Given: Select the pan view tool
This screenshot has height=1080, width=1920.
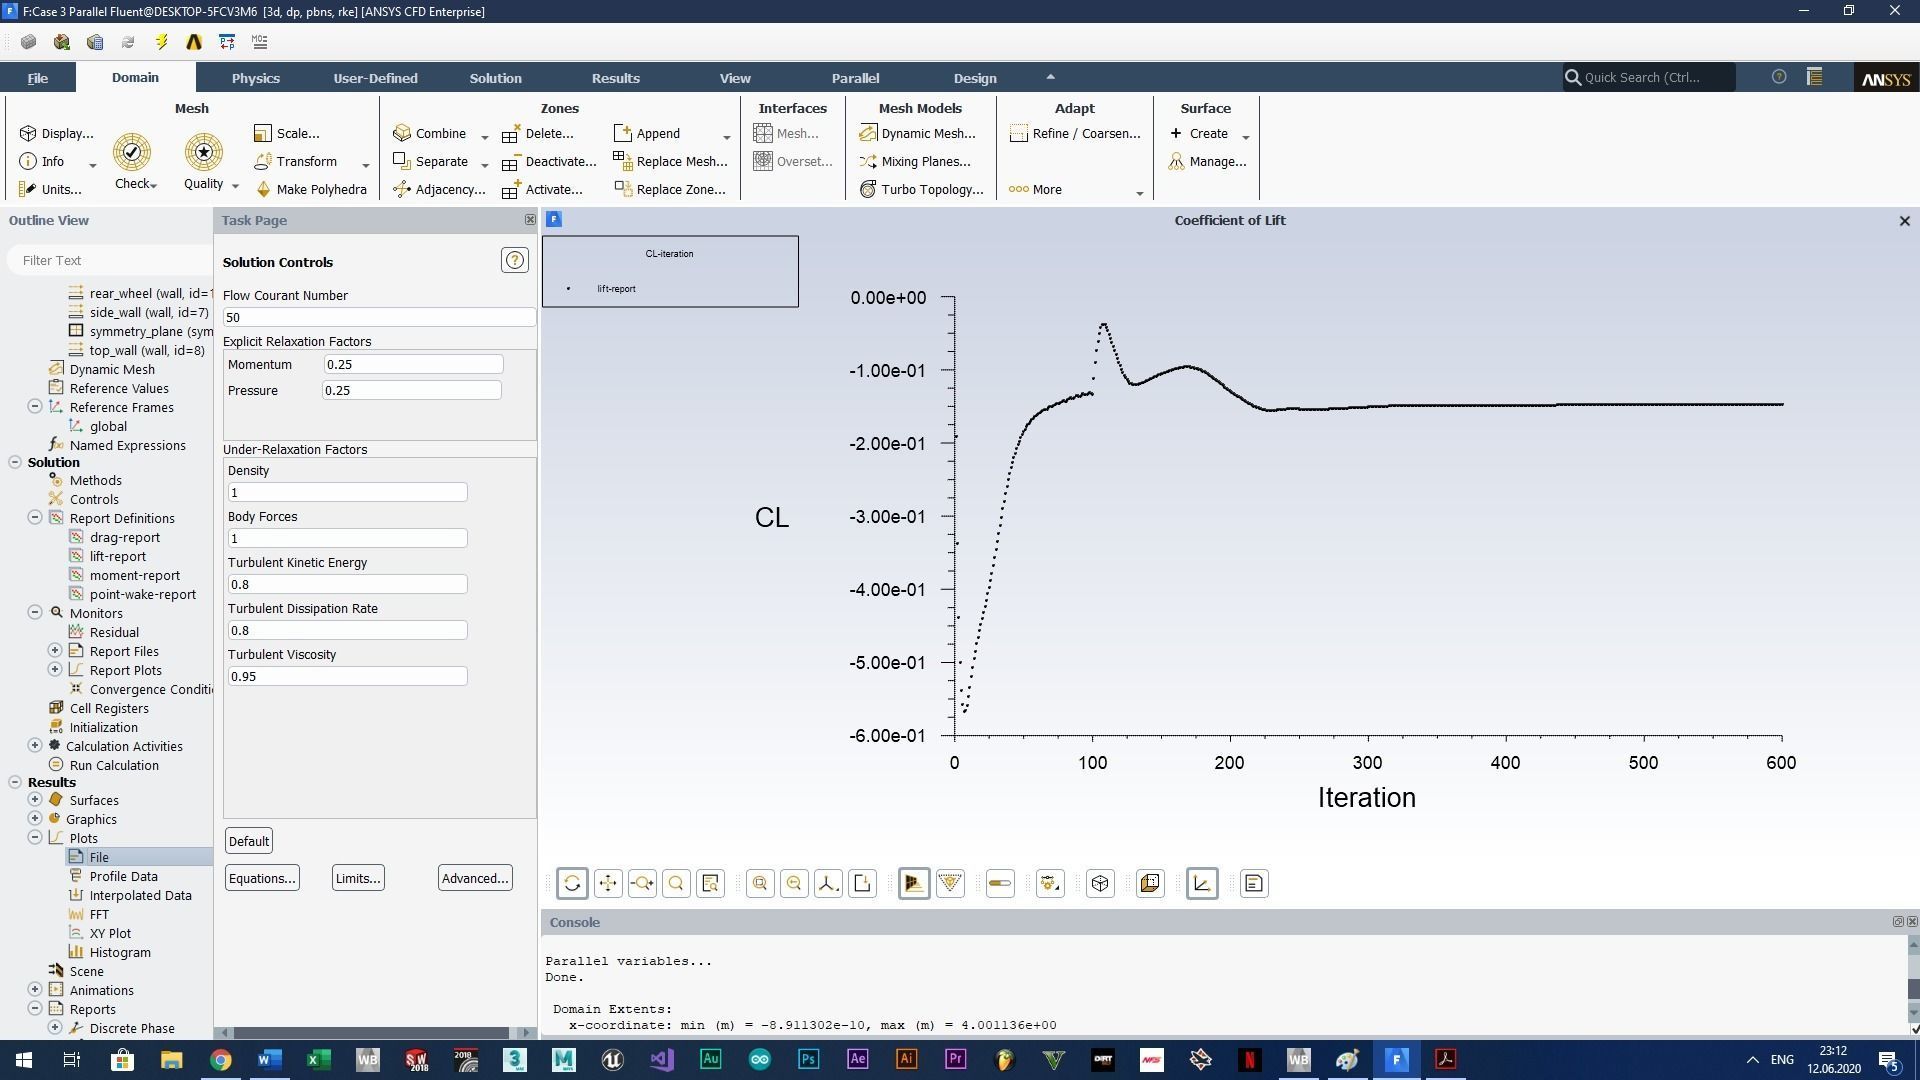Looking at the screenshot, I should click(607, 884).
